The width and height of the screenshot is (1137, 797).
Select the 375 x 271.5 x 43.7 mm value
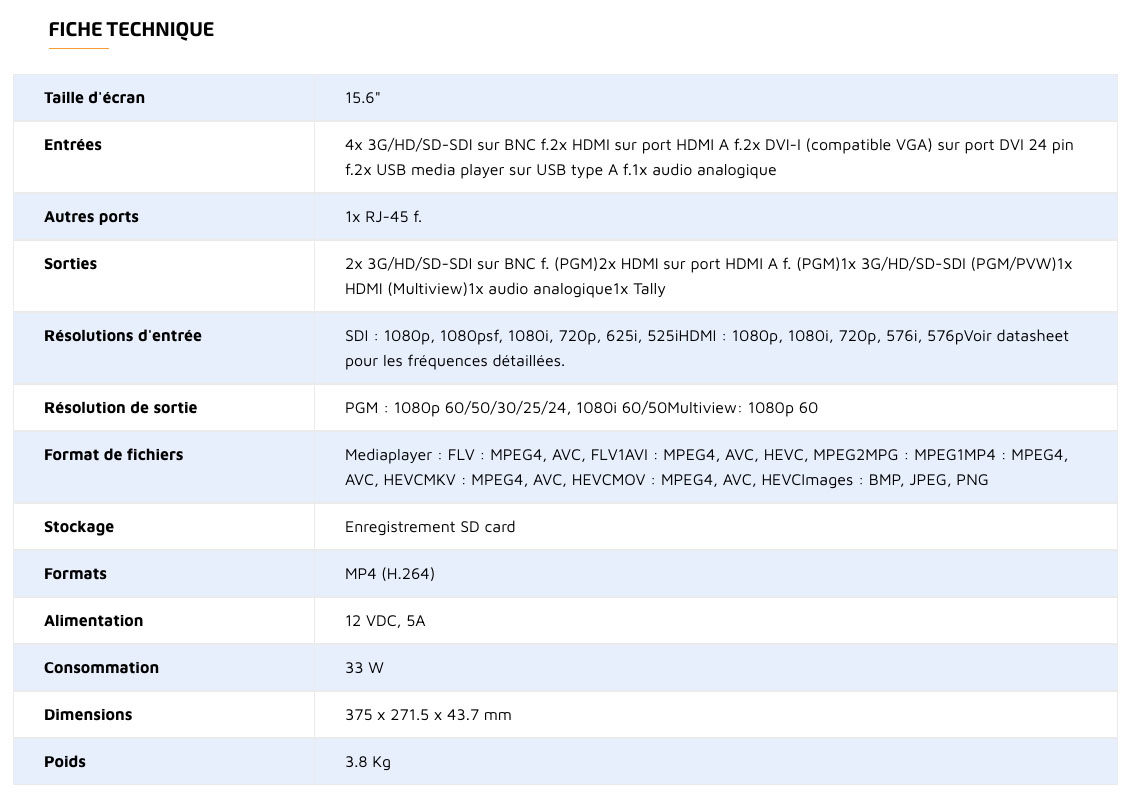pyautogui.click(x=428, y=715)
